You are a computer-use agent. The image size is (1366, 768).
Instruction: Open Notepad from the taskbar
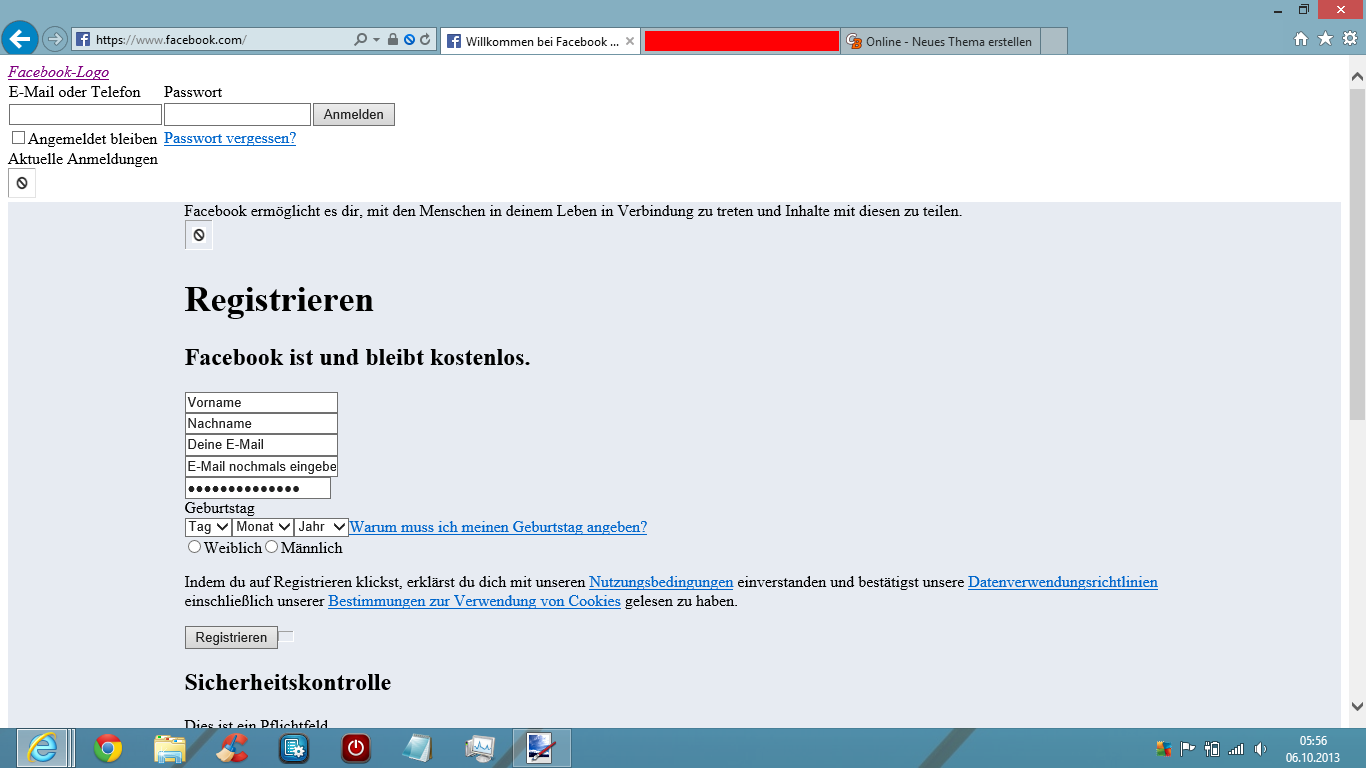coord(417,748)
